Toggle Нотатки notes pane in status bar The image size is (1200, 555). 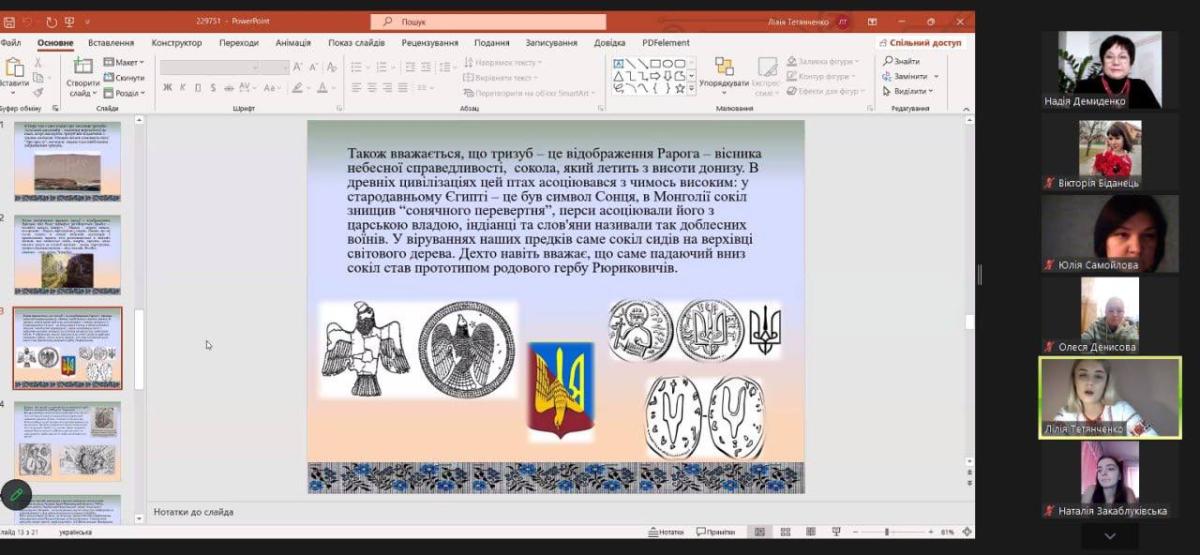pyautogui.click(x=666, y=532)
